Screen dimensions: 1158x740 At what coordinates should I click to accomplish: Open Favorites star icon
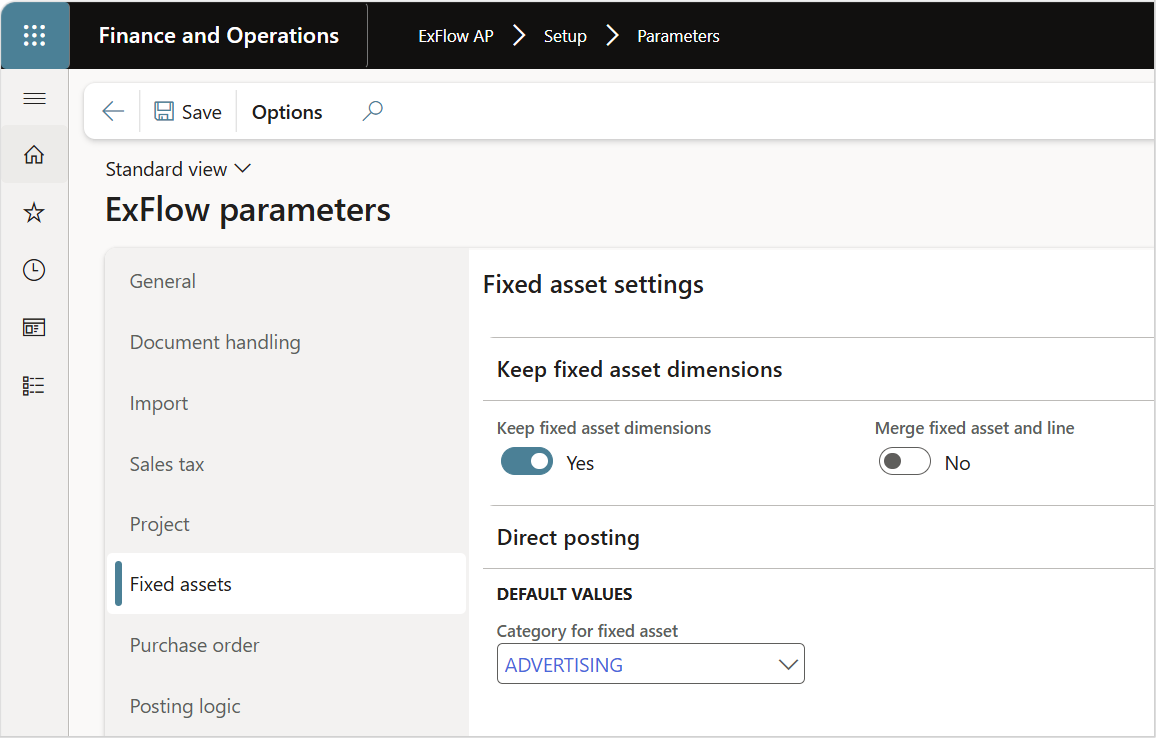pyautogui.click(x=35, y=213)
